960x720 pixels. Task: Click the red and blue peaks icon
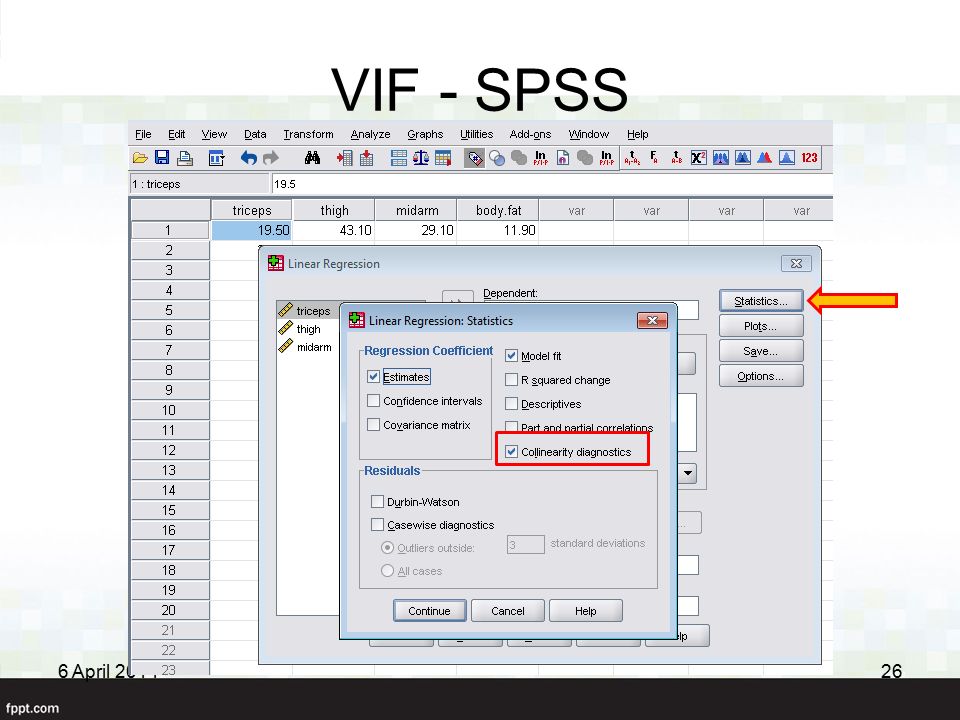[x=764, y=158]
